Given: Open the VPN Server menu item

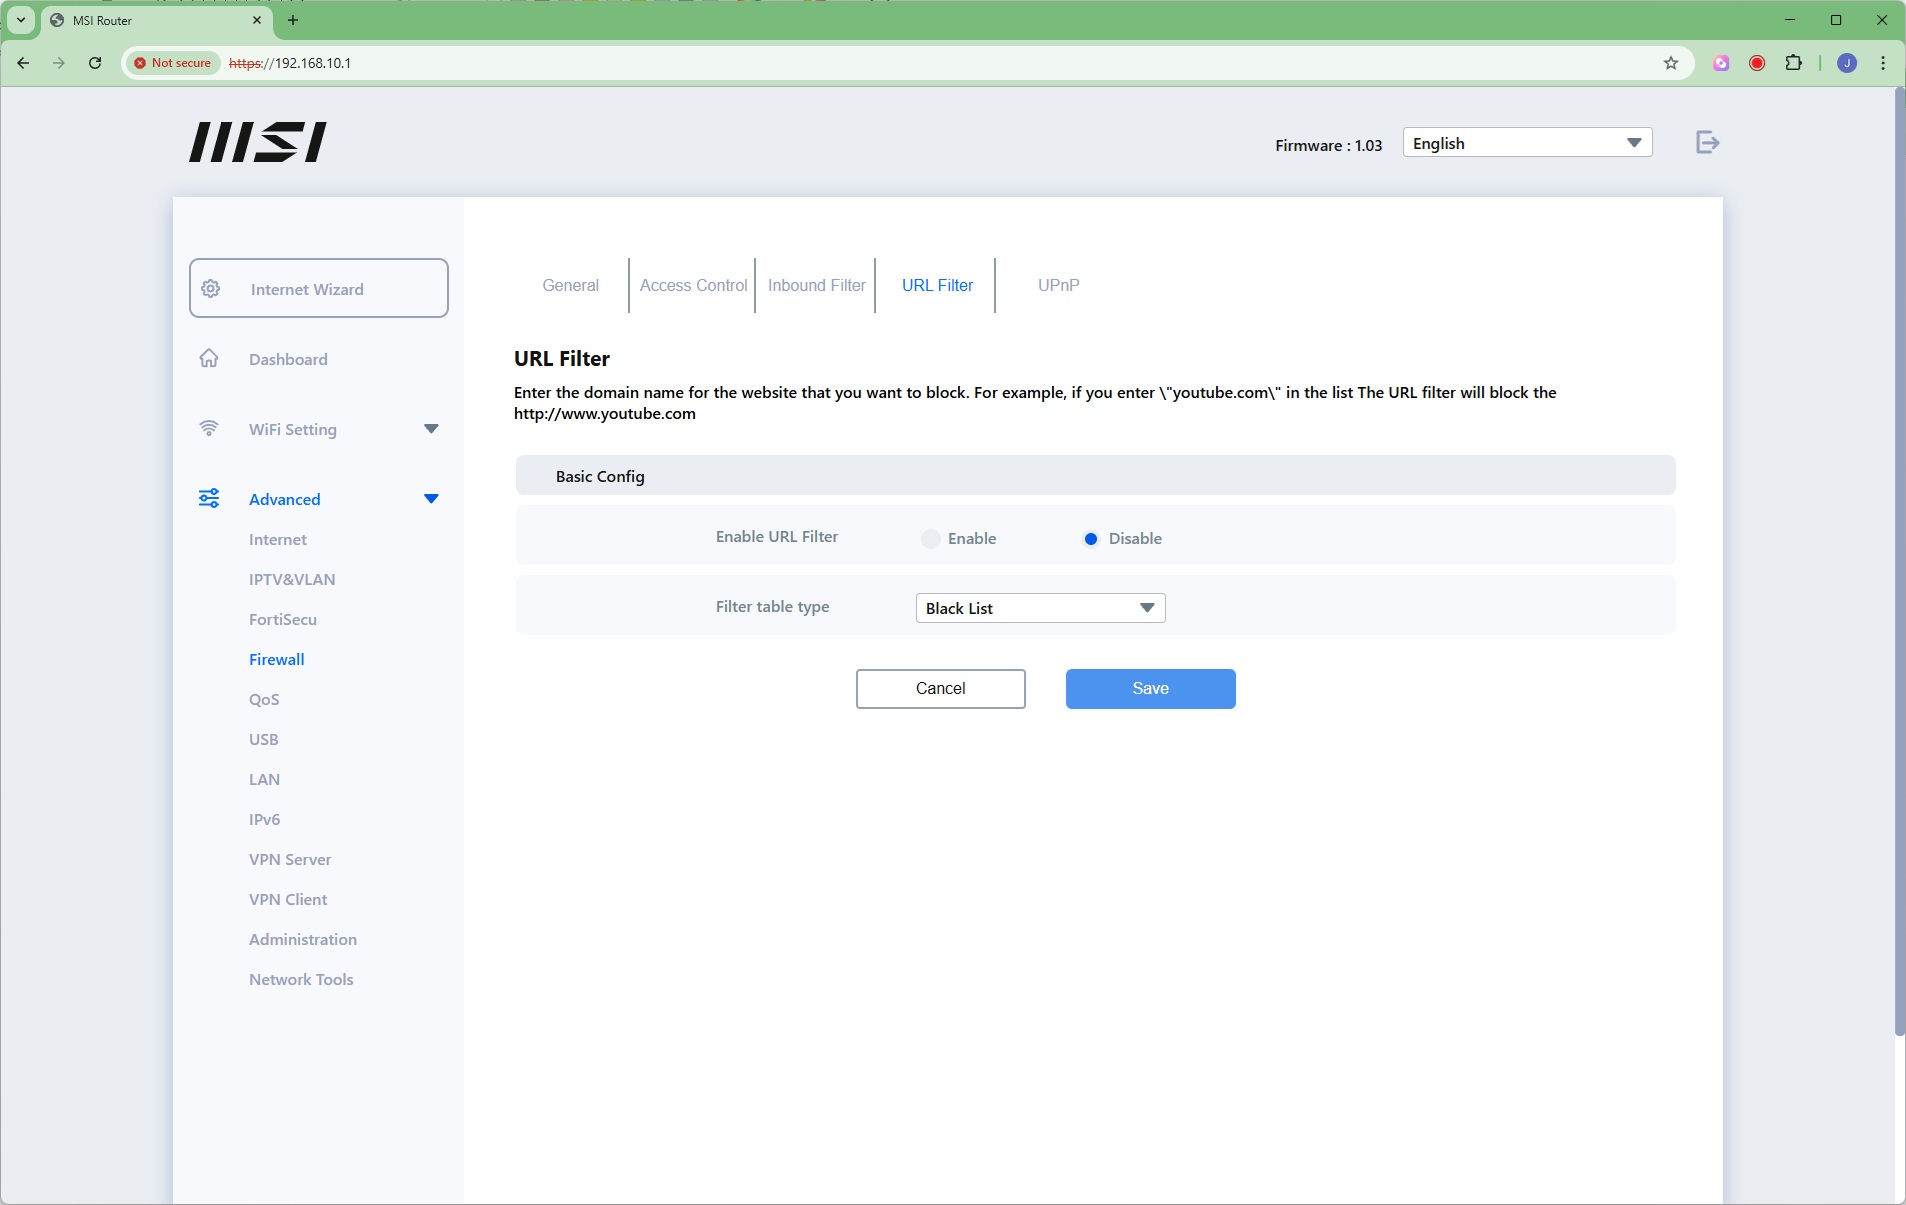Looking at the screenshot, I should (x=290, y=859).
